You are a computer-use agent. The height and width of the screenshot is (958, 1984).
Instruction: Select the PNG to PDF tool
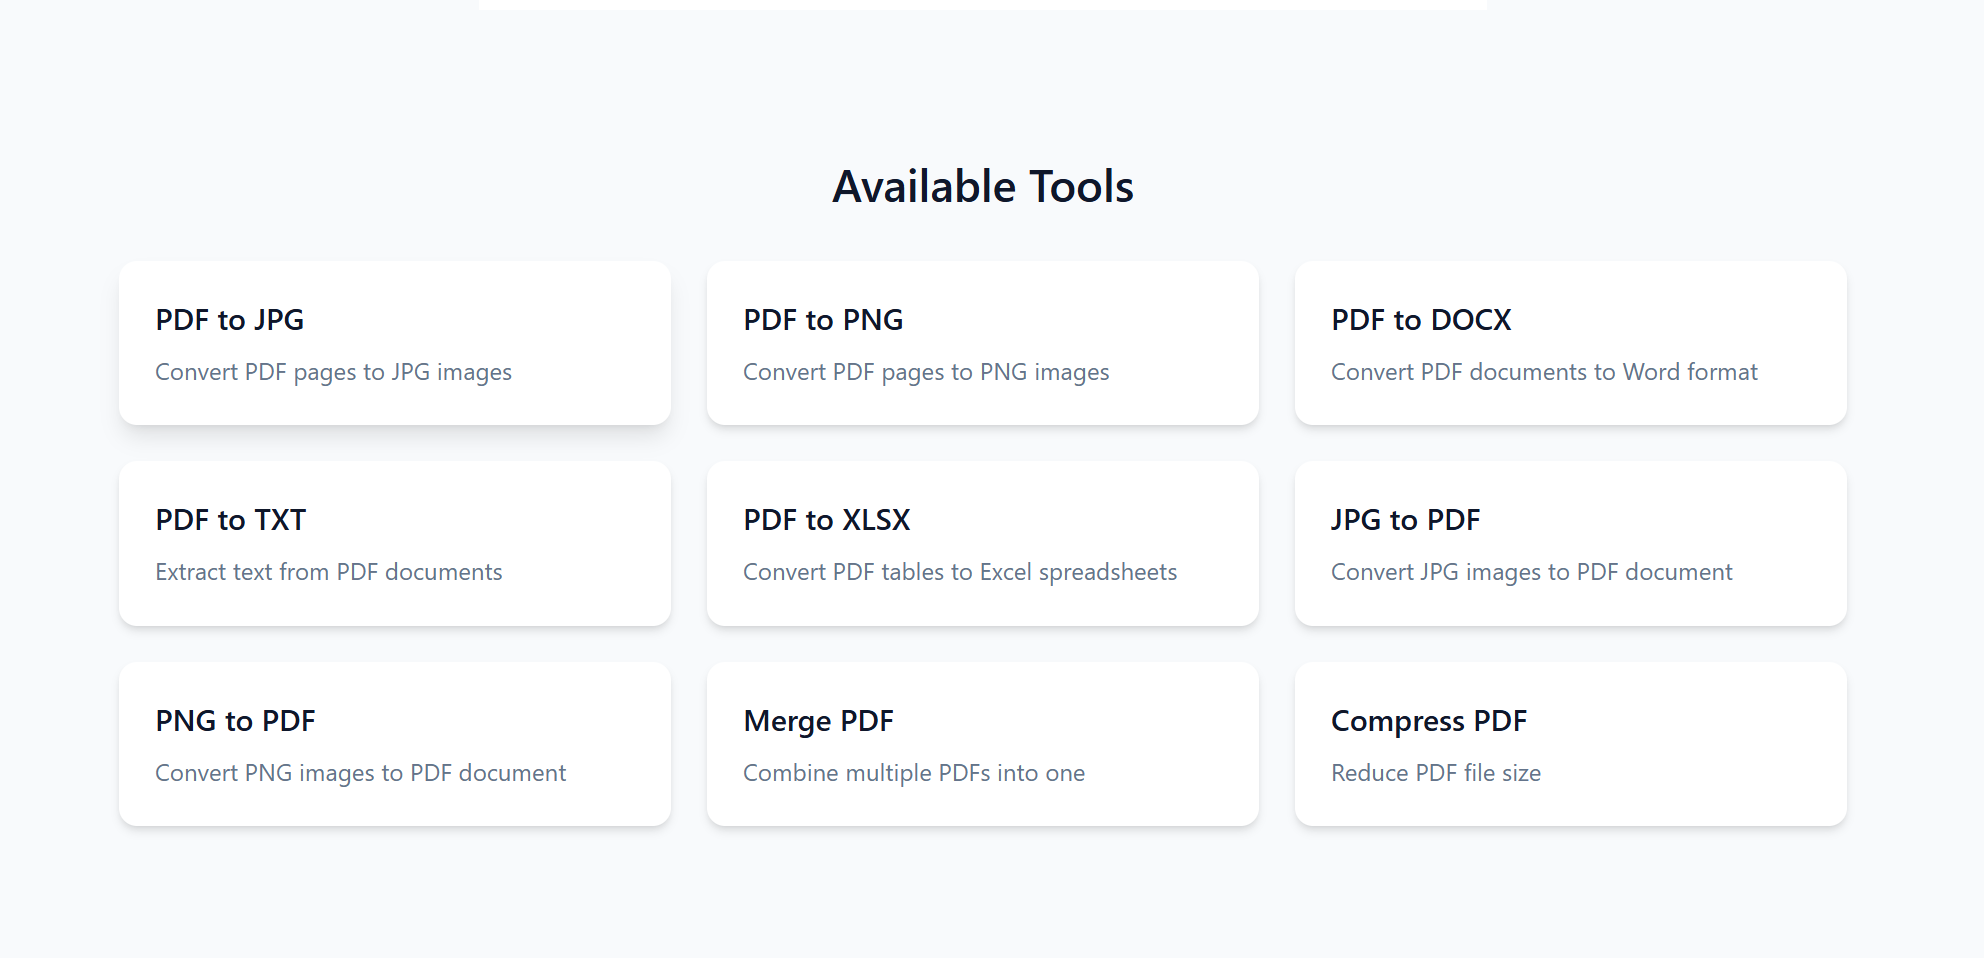[395, 744]
